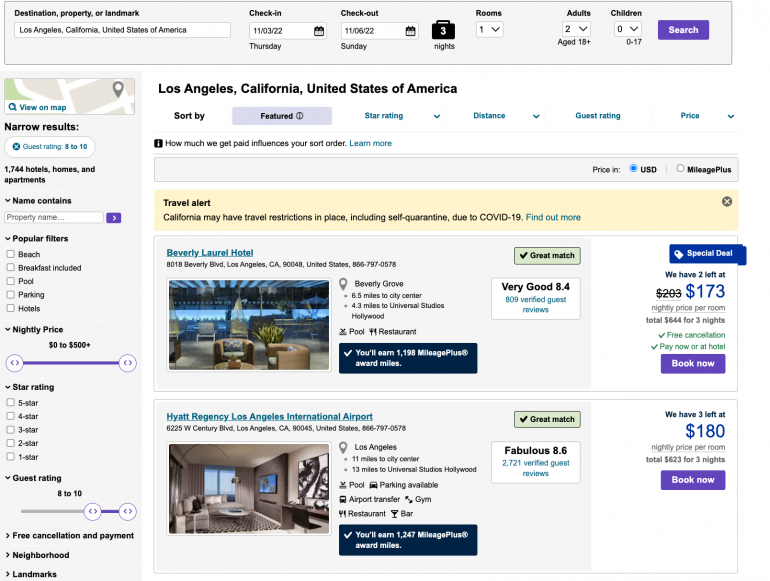Open the Rooms count dropdown
This screenshot has height=581, width=770.
point(489,30)
